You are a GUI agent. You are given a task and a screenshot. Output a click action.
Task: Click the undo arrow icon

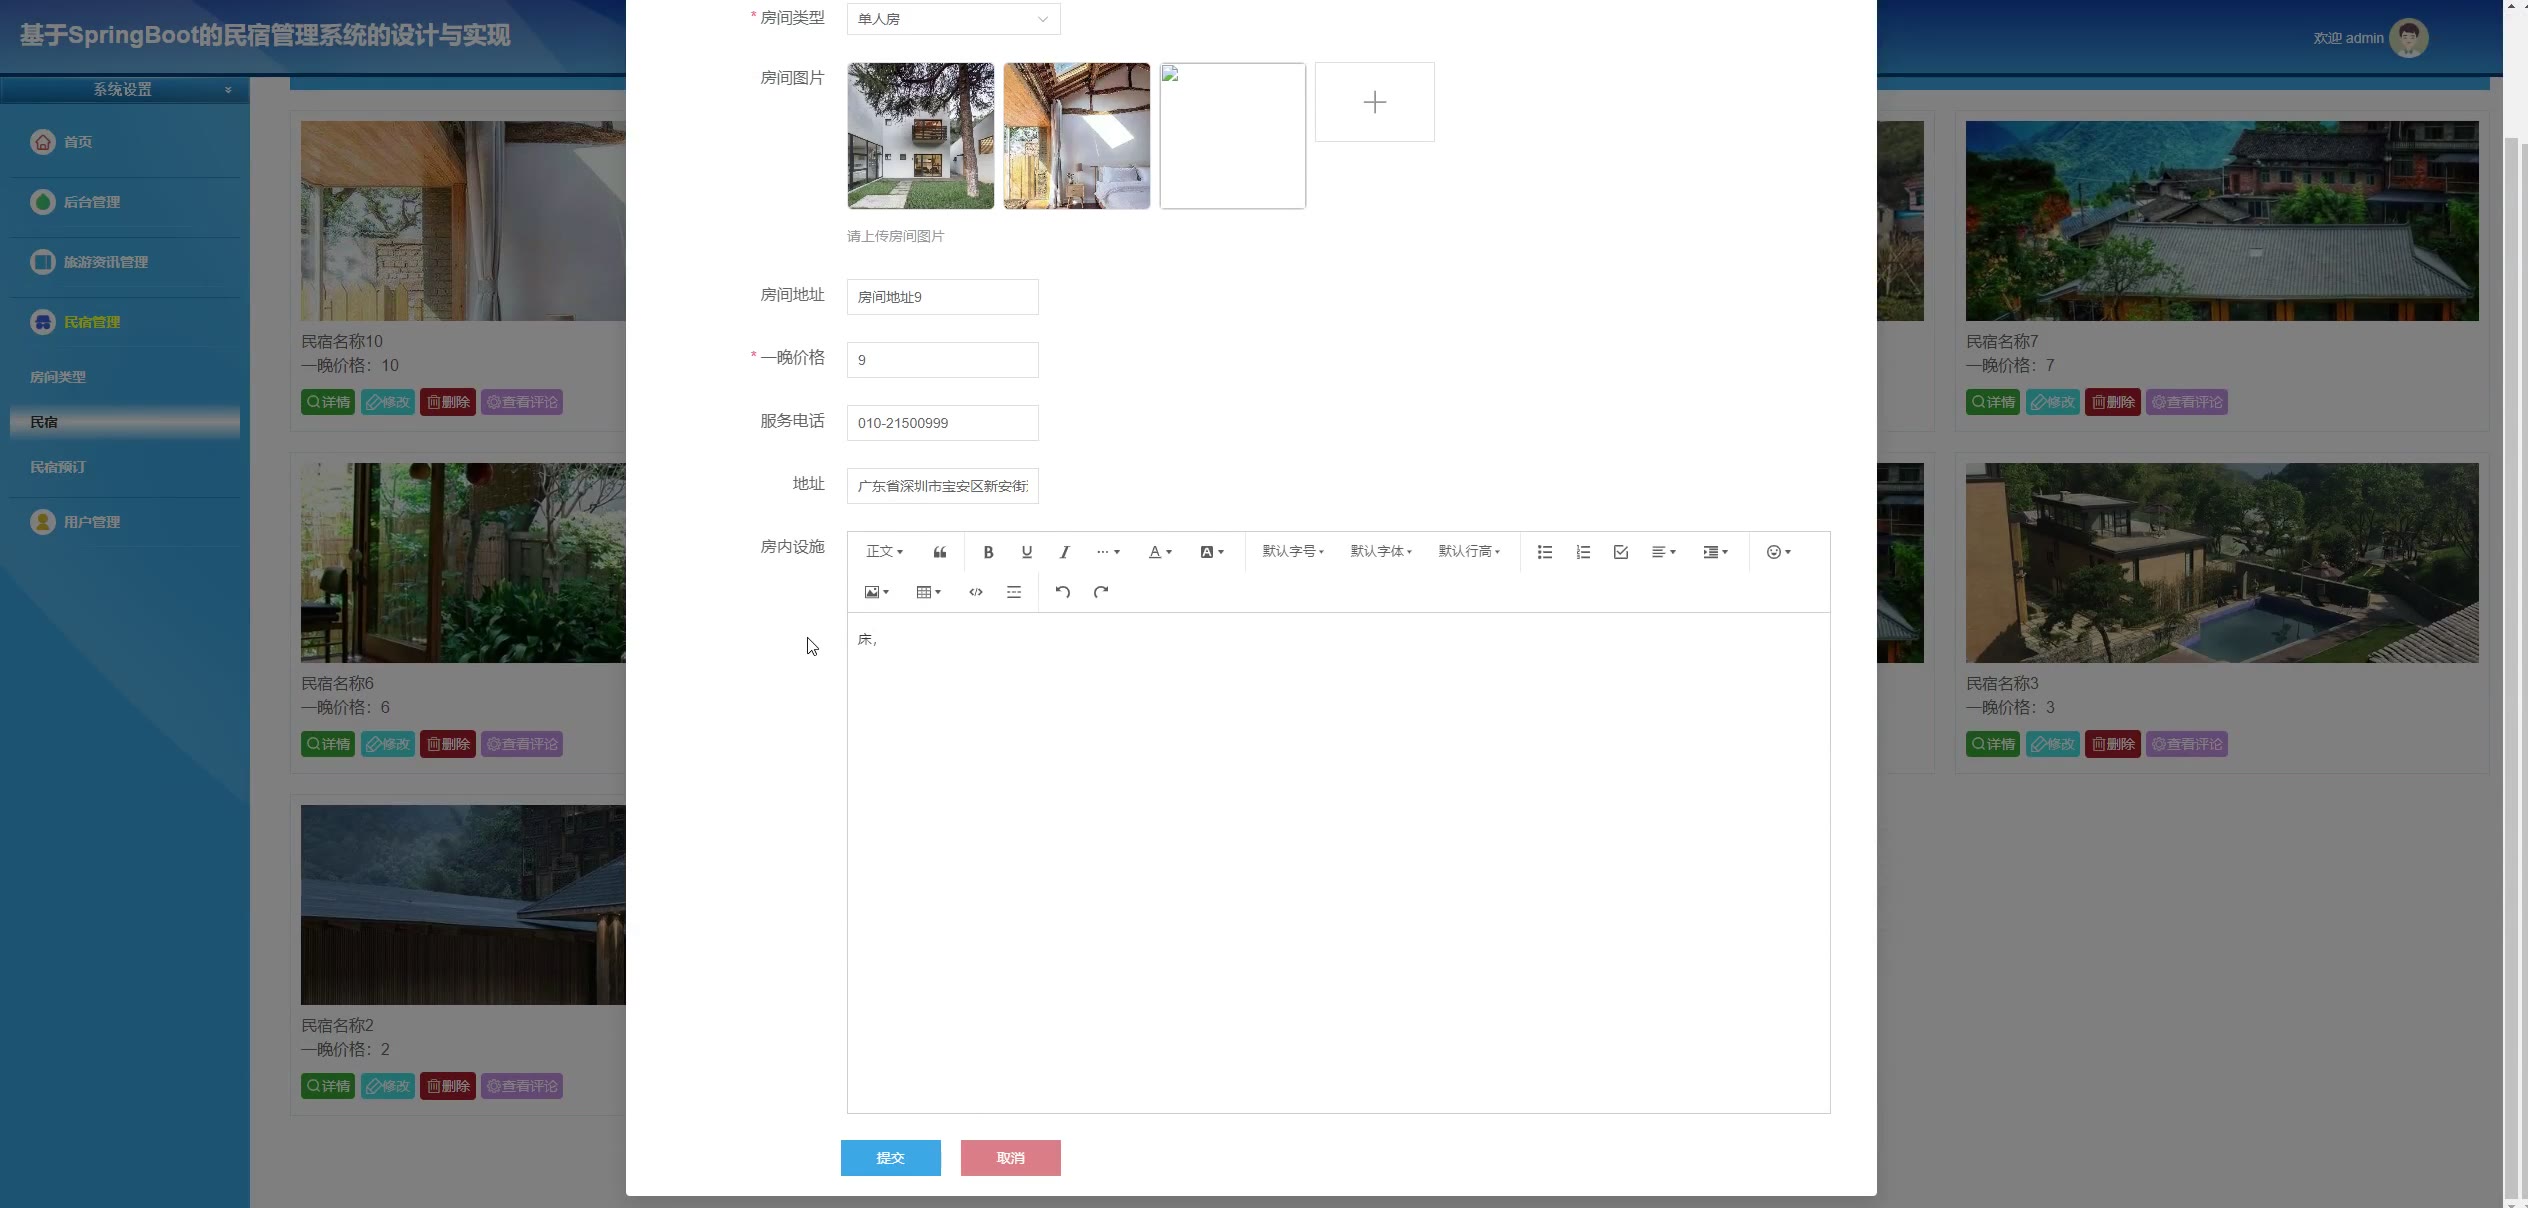pyautogui.click(x=1062, y=592)
